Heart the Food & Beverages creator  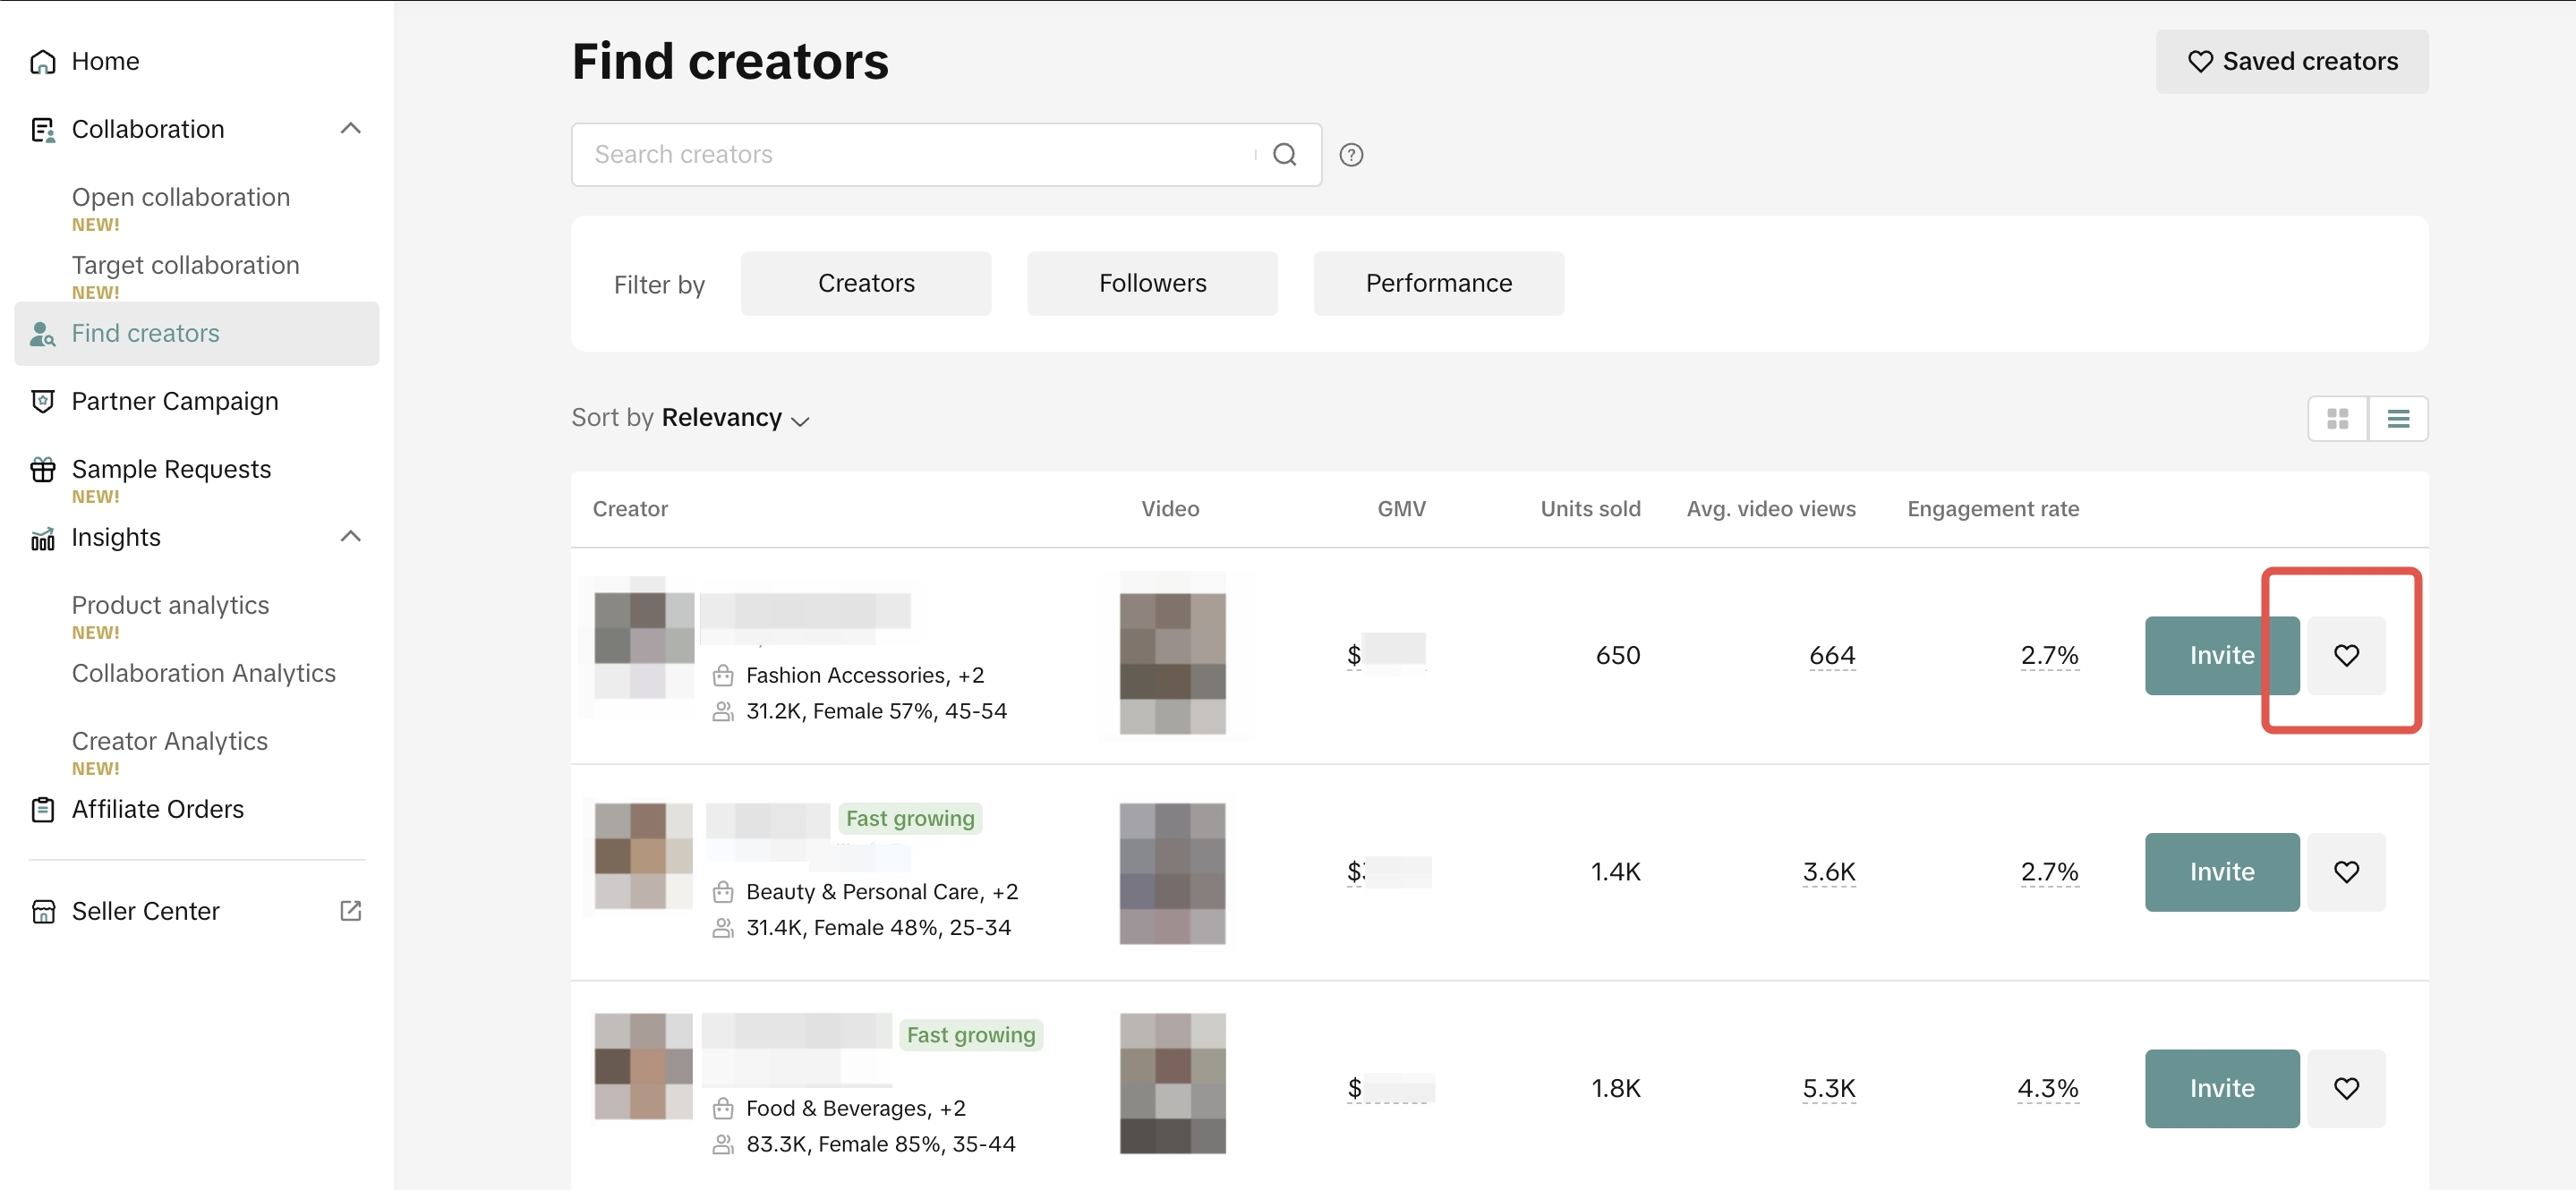tap(2345, 1088)
